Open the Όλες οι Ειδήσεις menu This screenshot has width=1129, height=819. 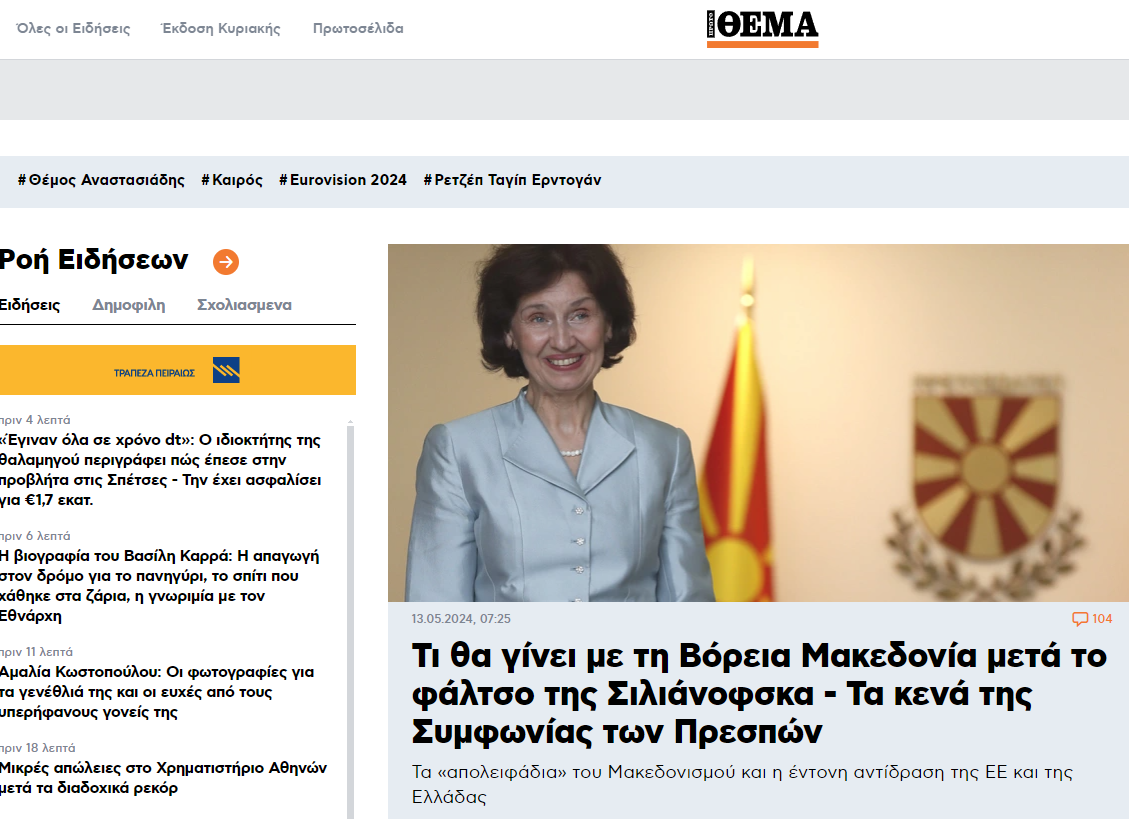click(73, 29)
